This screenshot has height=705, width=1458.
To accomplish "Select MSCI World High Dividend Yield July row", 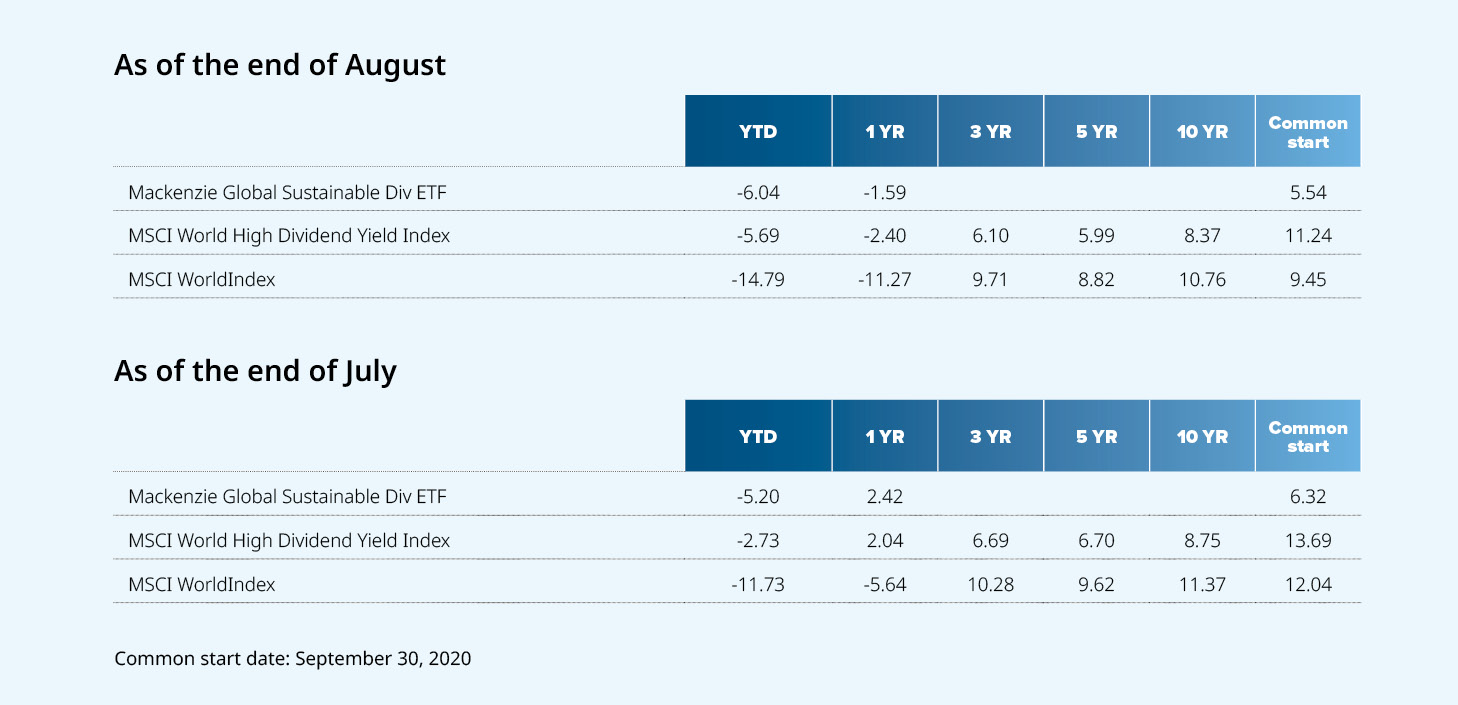I will [737, 540].
